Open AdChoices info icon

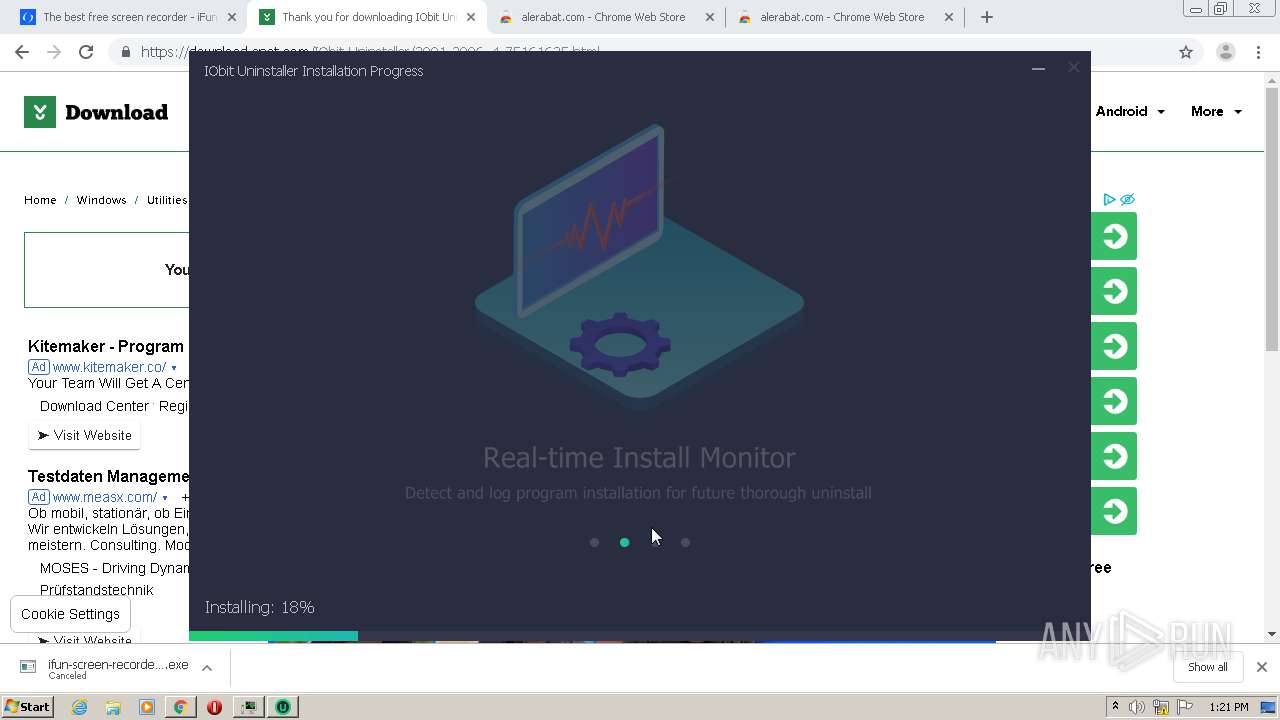point(1109,199)
